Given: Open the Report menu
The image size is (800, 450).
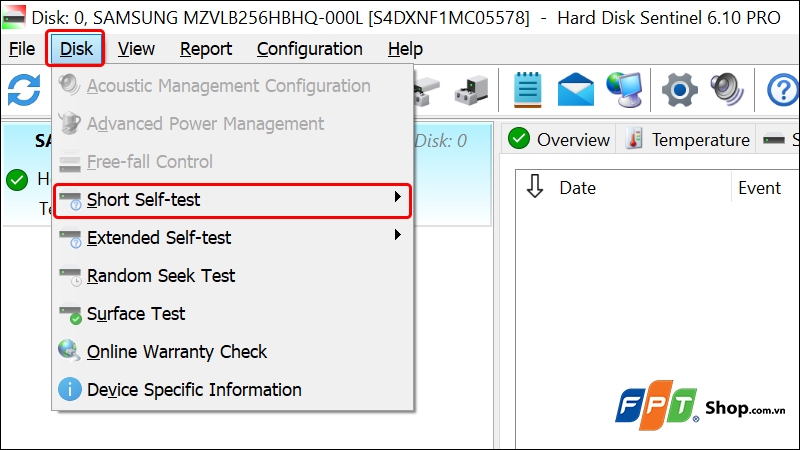Looking at the screenshot, I should click(206, 49).
